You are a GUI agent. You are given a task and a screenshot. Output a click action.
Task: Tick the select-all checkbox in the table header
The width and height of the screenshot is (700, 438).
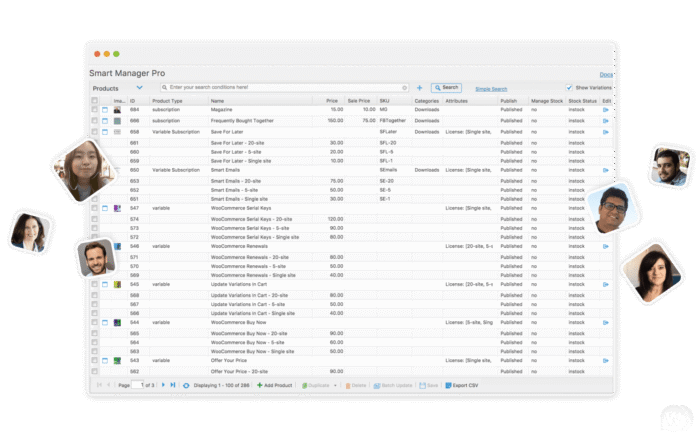(x=94, y=100)
